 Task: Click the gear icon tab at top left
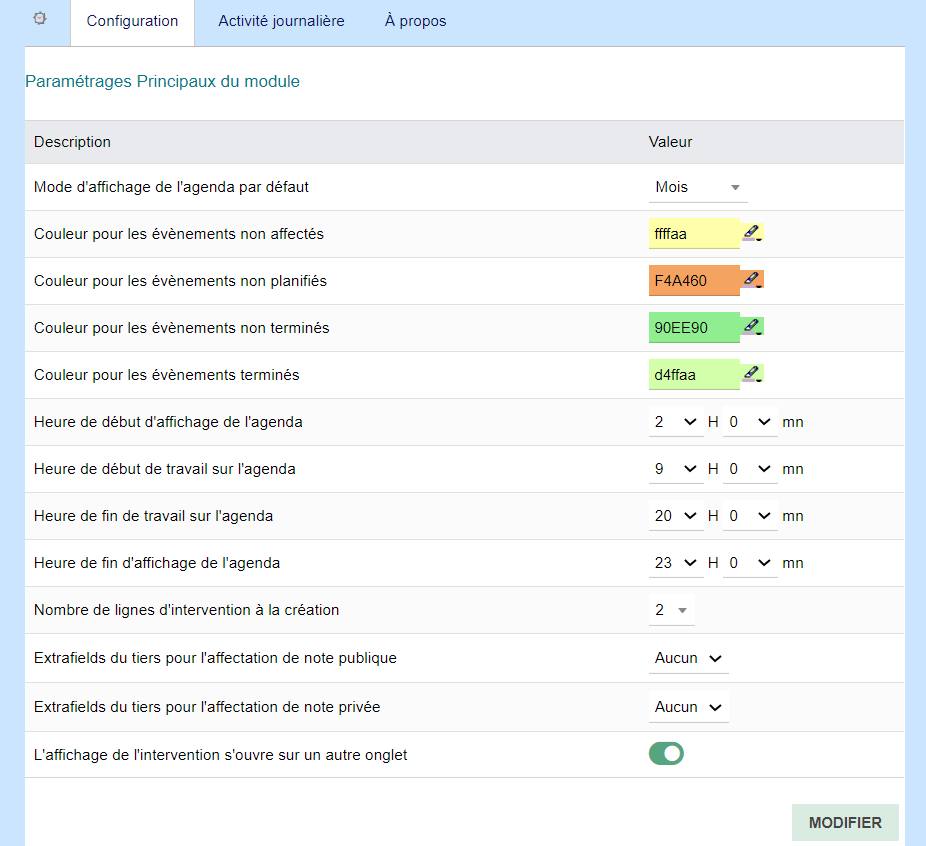pos(40,19)
